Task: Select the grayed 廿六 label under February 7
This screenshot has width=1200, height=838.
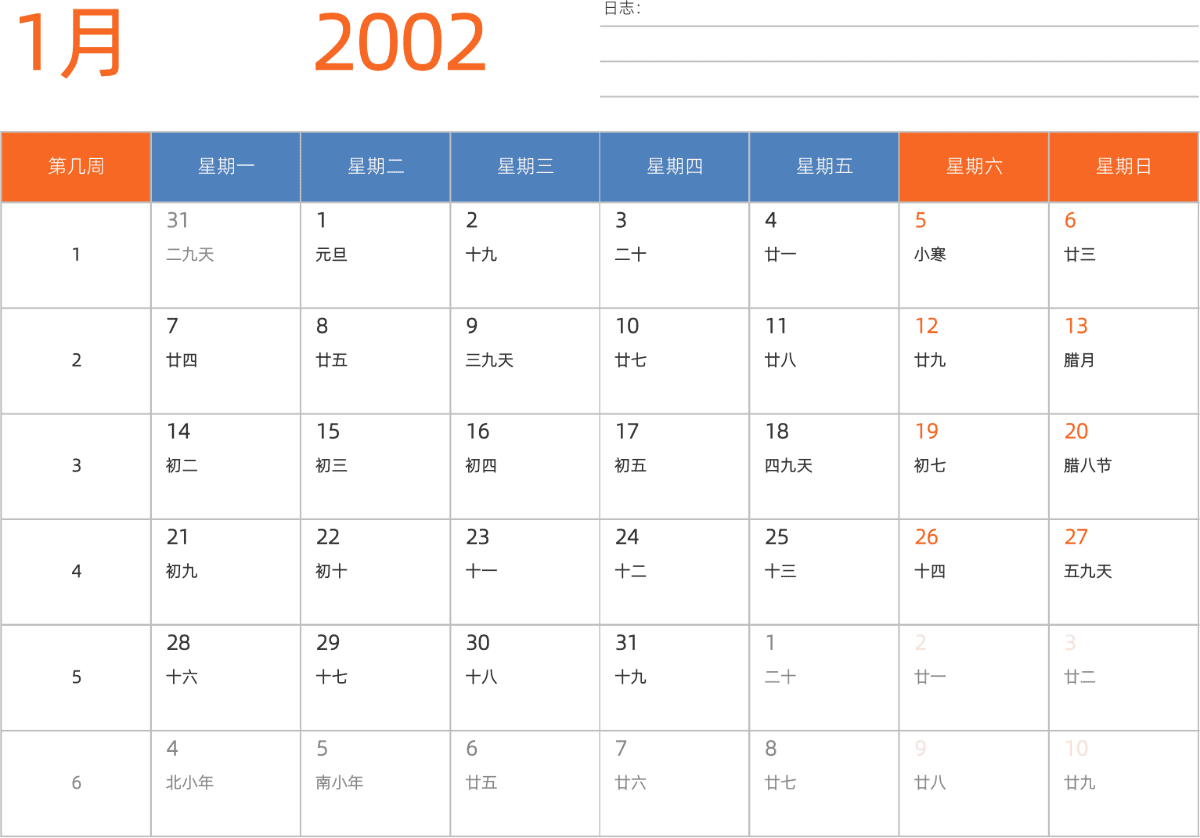Action: 631,783
